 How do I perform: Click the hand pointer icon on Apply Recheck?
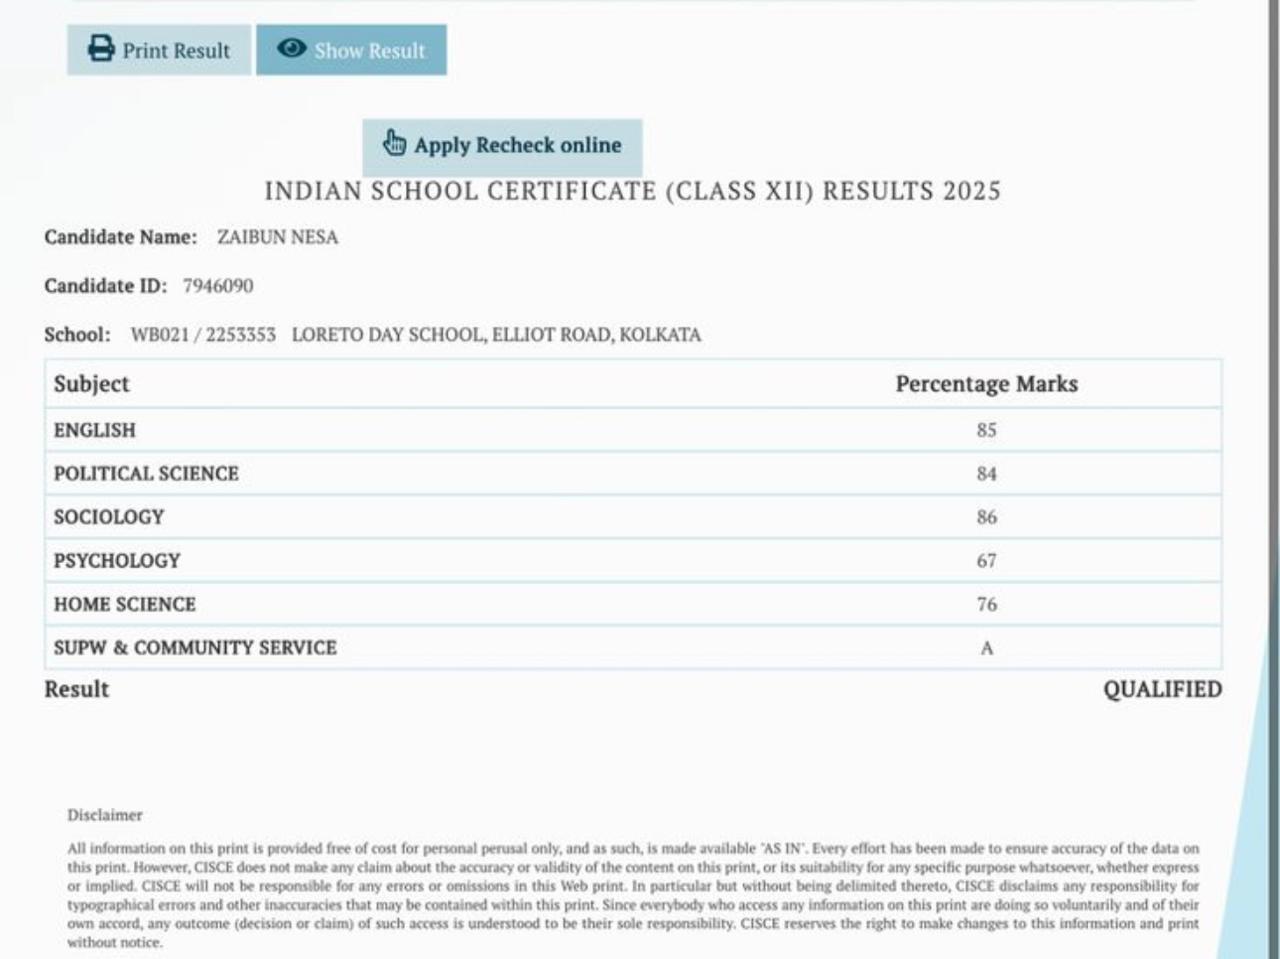(394, 143)
